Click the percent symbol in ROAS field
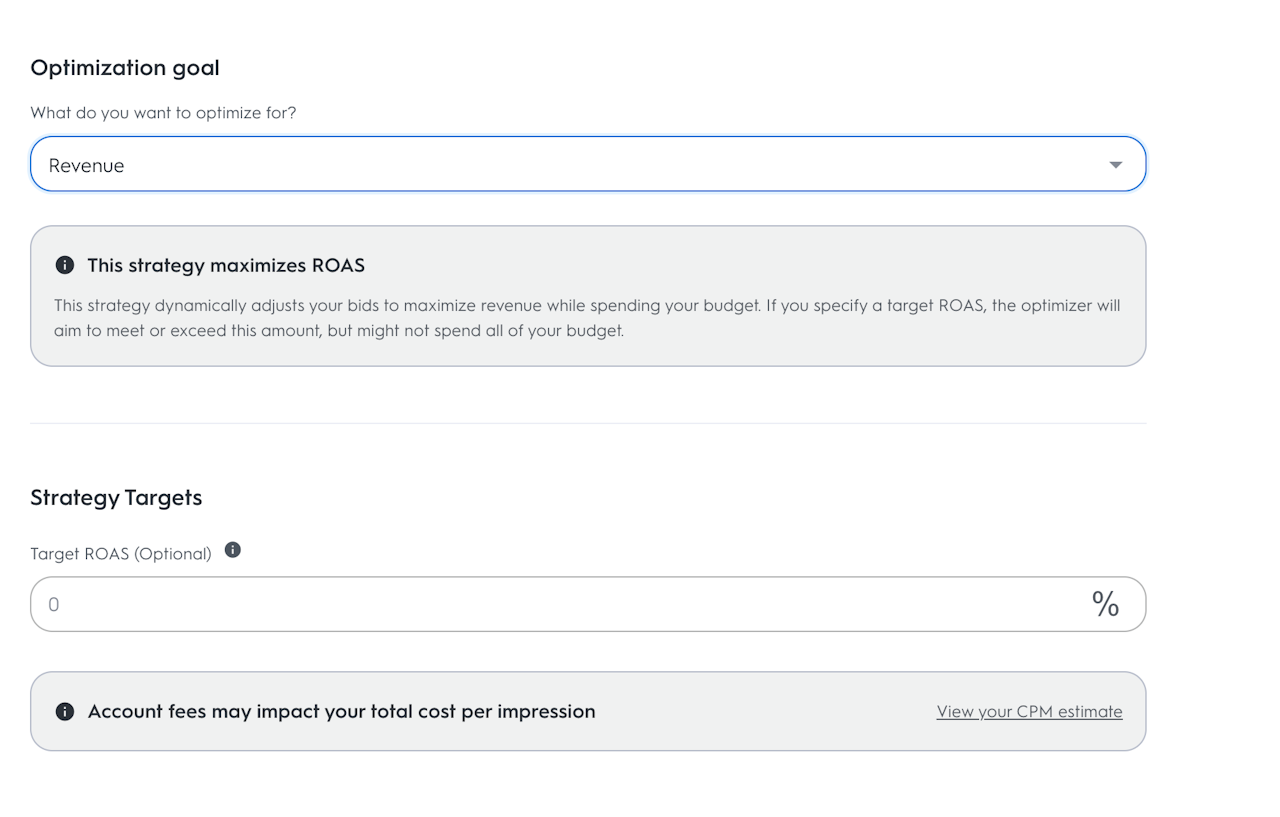 (x=1105, y=604)
